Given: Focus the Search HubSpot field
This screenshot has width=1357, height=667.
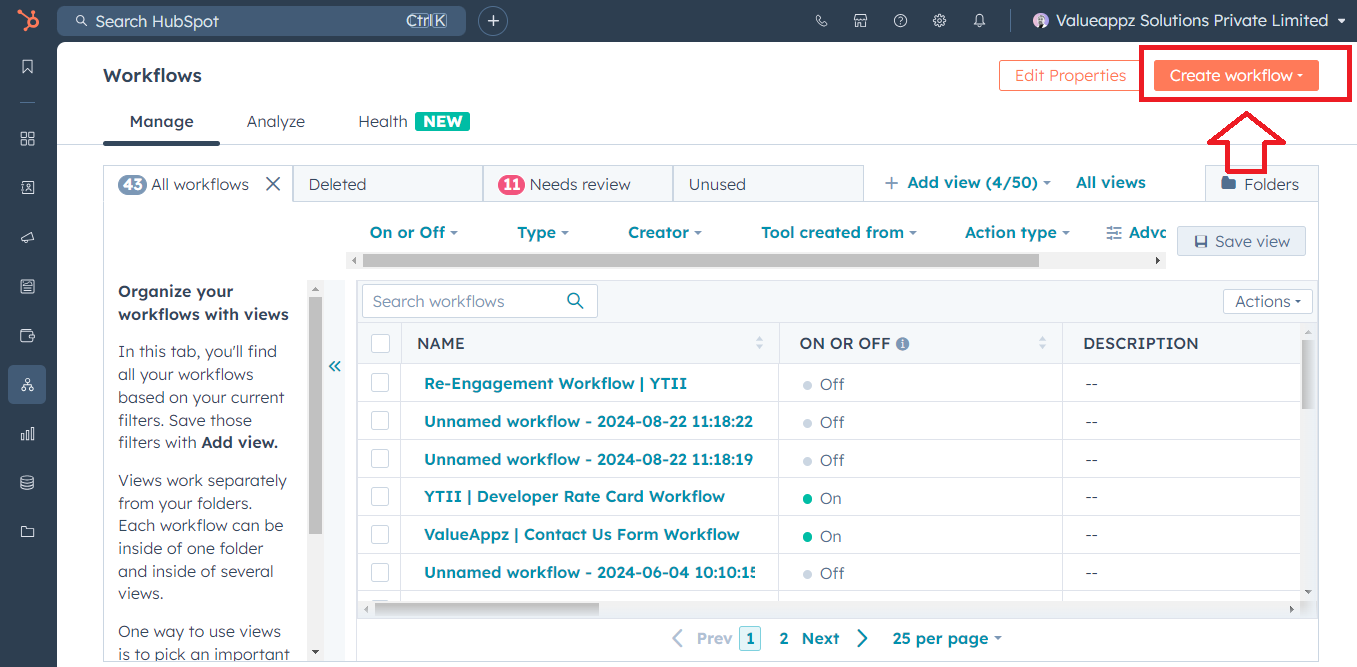Looking at the screenshot, I should point(261,21).
